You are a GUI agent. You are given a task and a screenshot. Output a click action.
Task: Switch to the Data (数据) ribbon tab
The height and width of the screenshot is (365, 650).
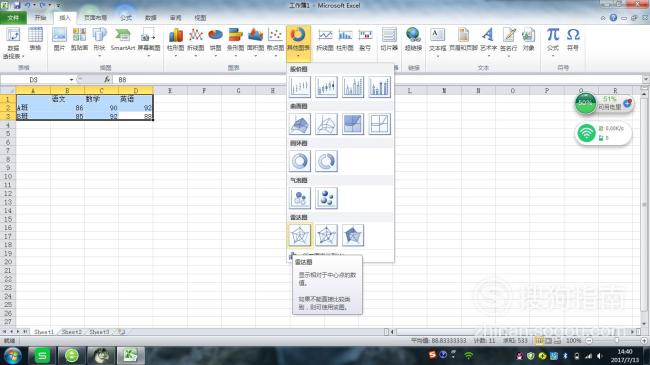click(150, 18)
